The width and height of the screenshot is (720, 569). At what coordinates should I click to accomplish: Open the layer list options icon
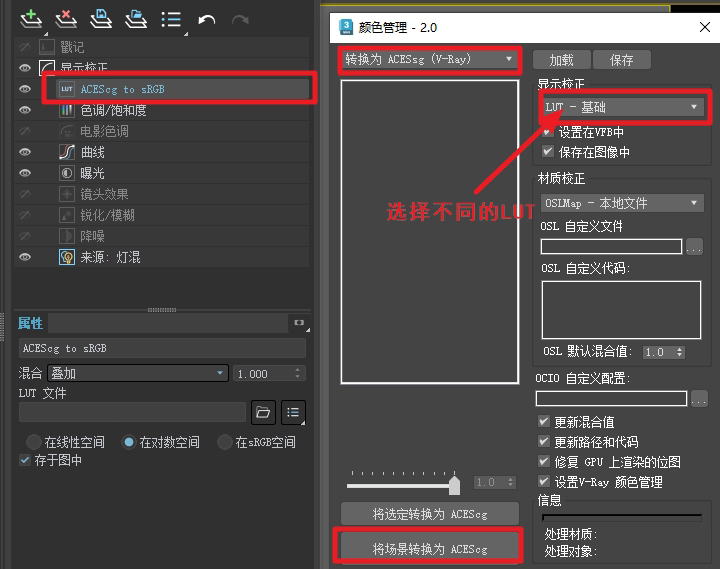171,18
